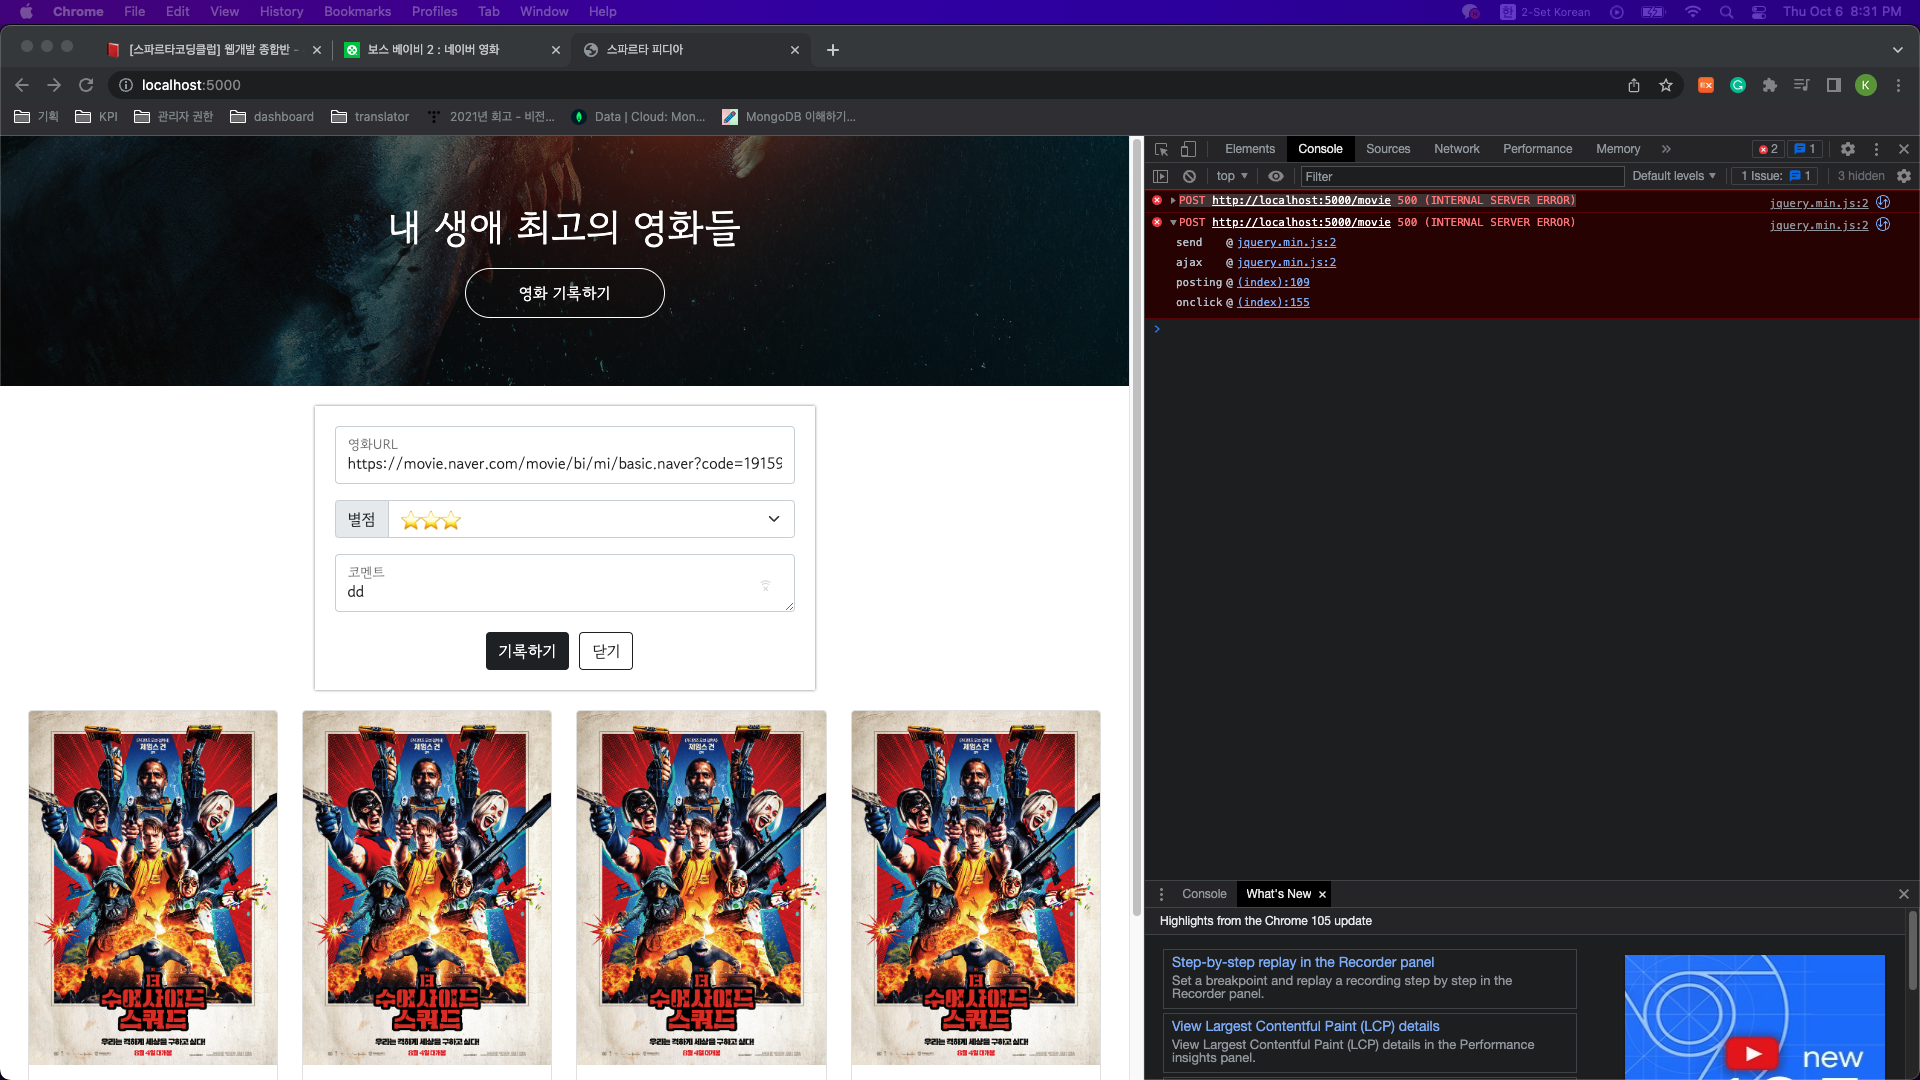Open console settings gear next to 3 hidden
The height and width of the screenshot is (1080, 1920).
(x=1904, y=176)
